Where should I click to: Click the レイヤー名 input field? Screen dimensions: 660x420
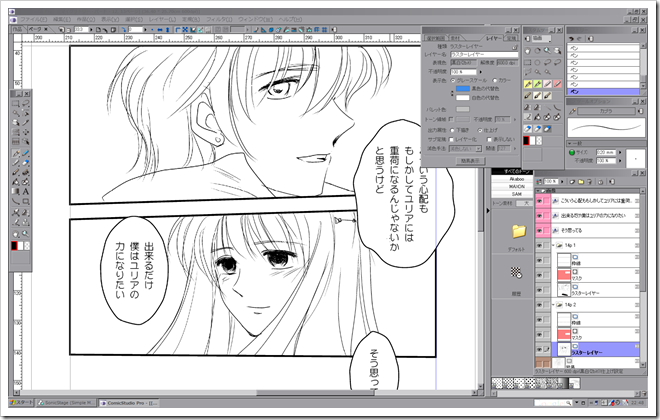[484, 55]
